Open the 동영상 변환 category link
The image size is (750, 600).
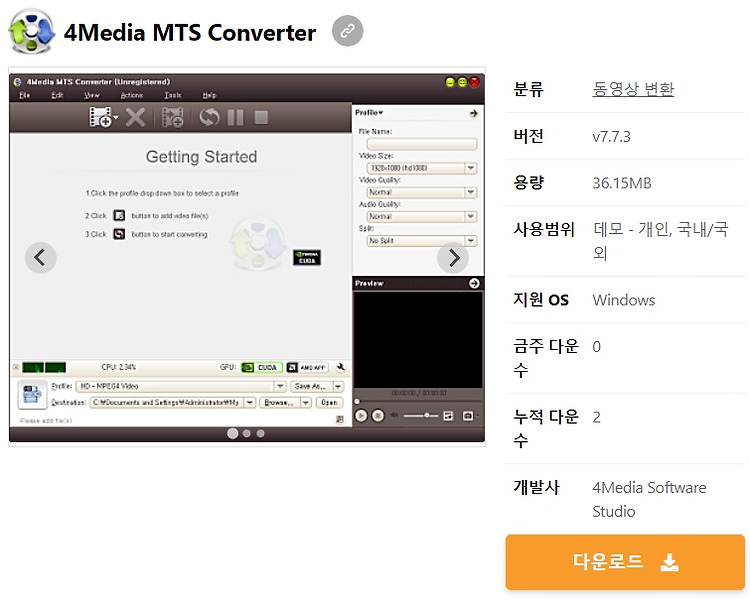click(633, 89)
